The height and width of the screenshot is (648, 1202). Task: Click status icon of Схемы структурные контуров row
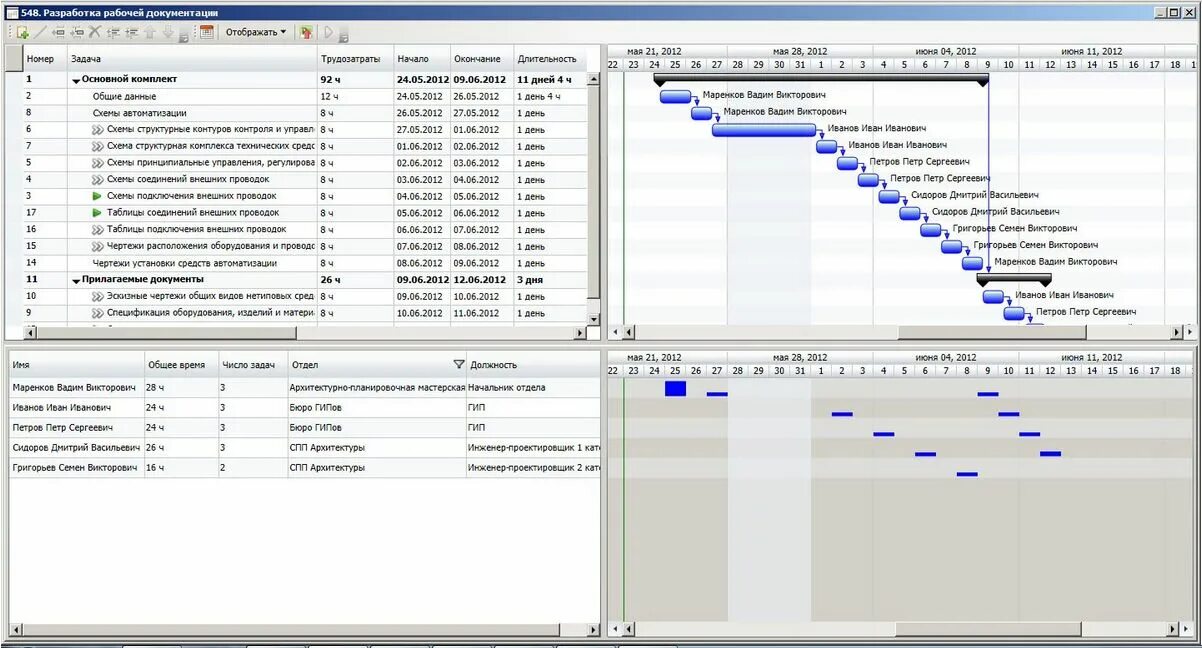97,129
